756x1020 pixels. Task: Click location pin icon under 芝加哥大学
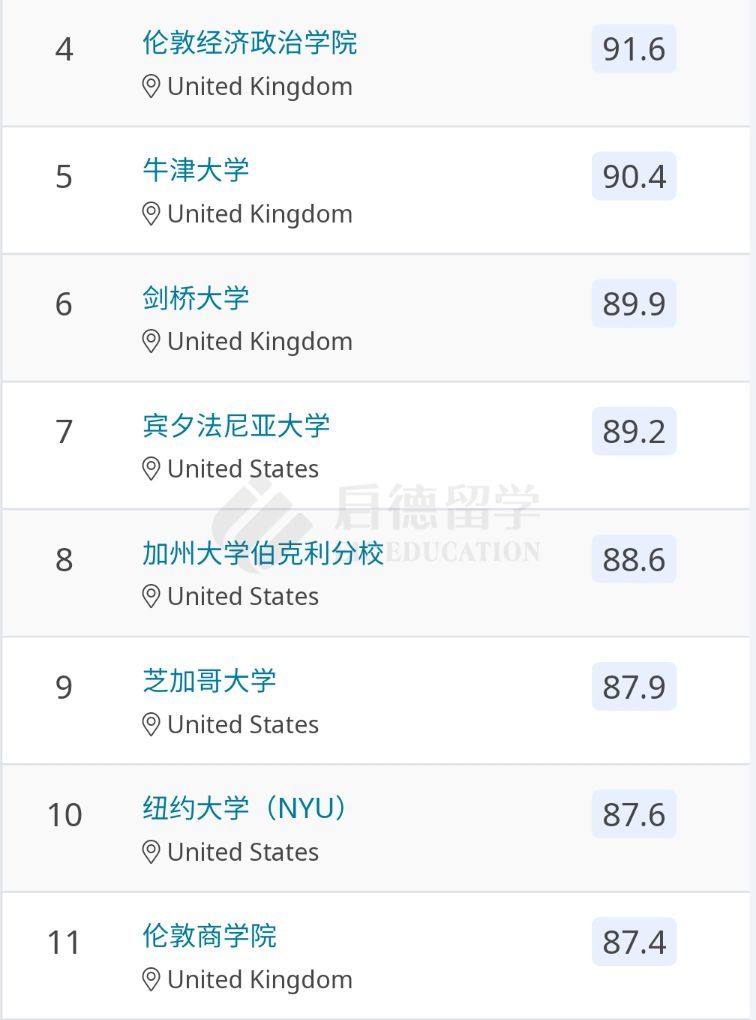(x=151, y=725)
